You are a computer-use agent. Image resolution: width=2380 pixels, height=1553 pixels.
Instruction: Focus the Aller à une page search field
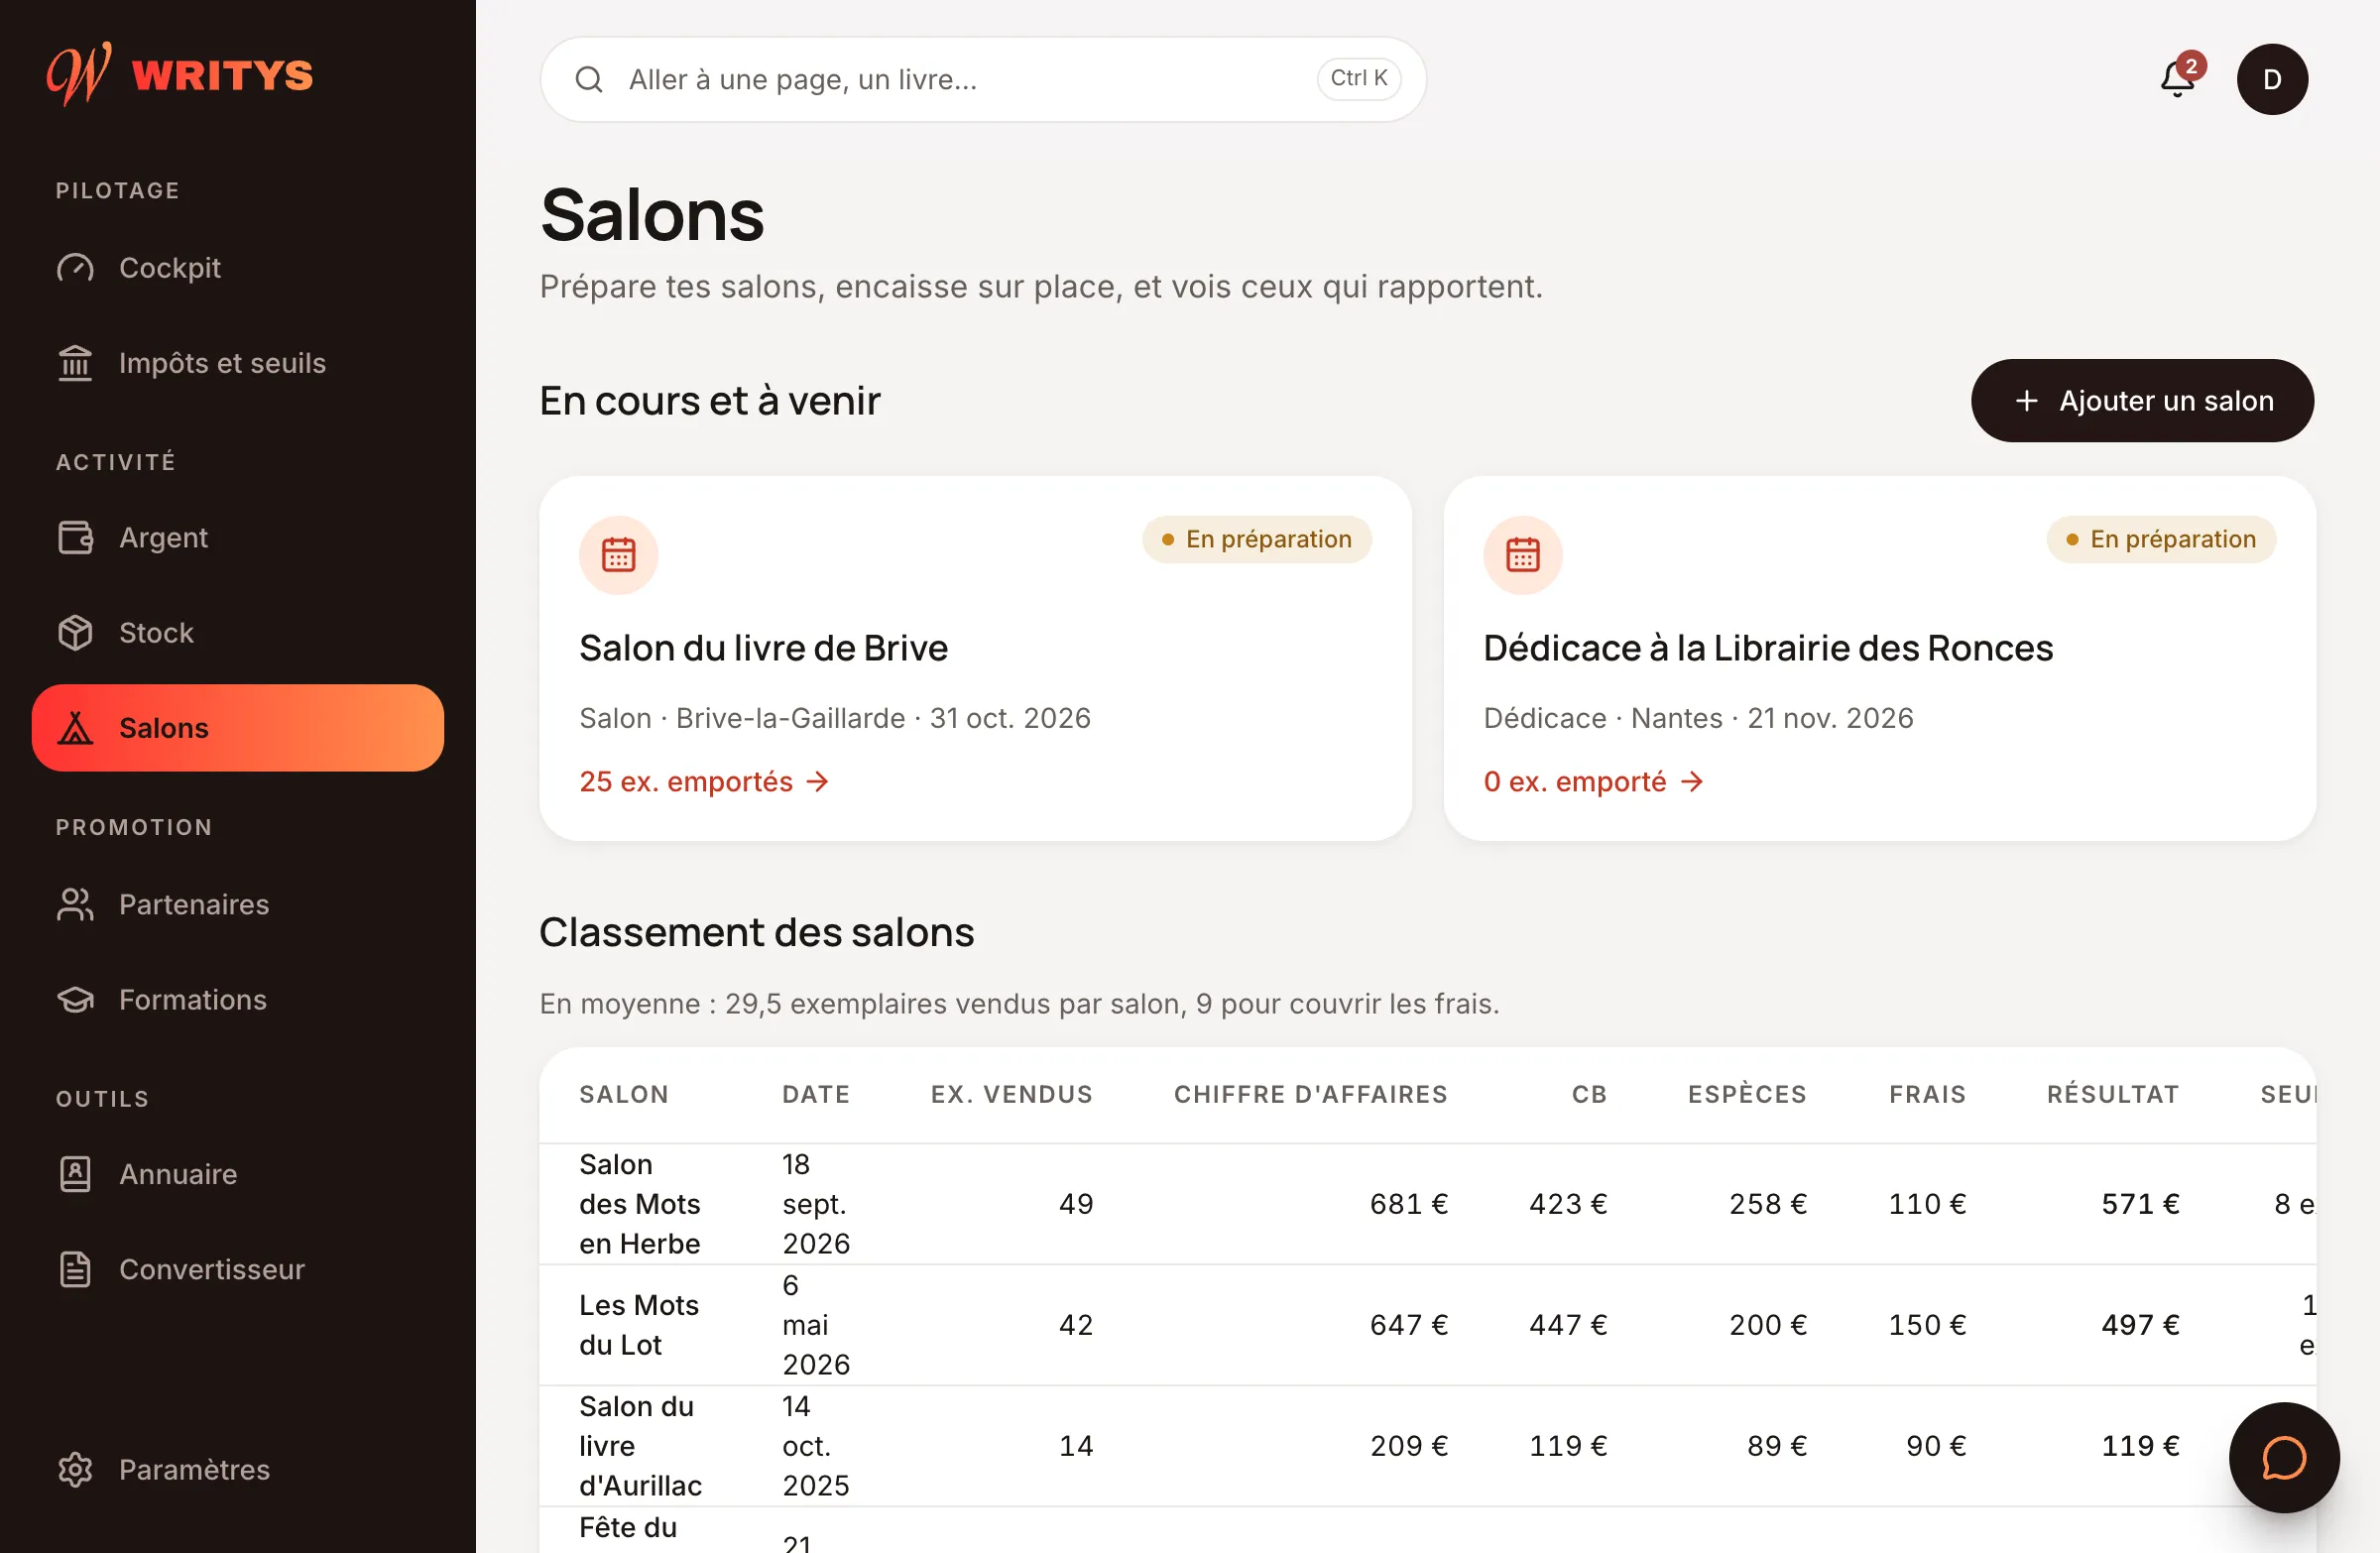click(983, 79)
